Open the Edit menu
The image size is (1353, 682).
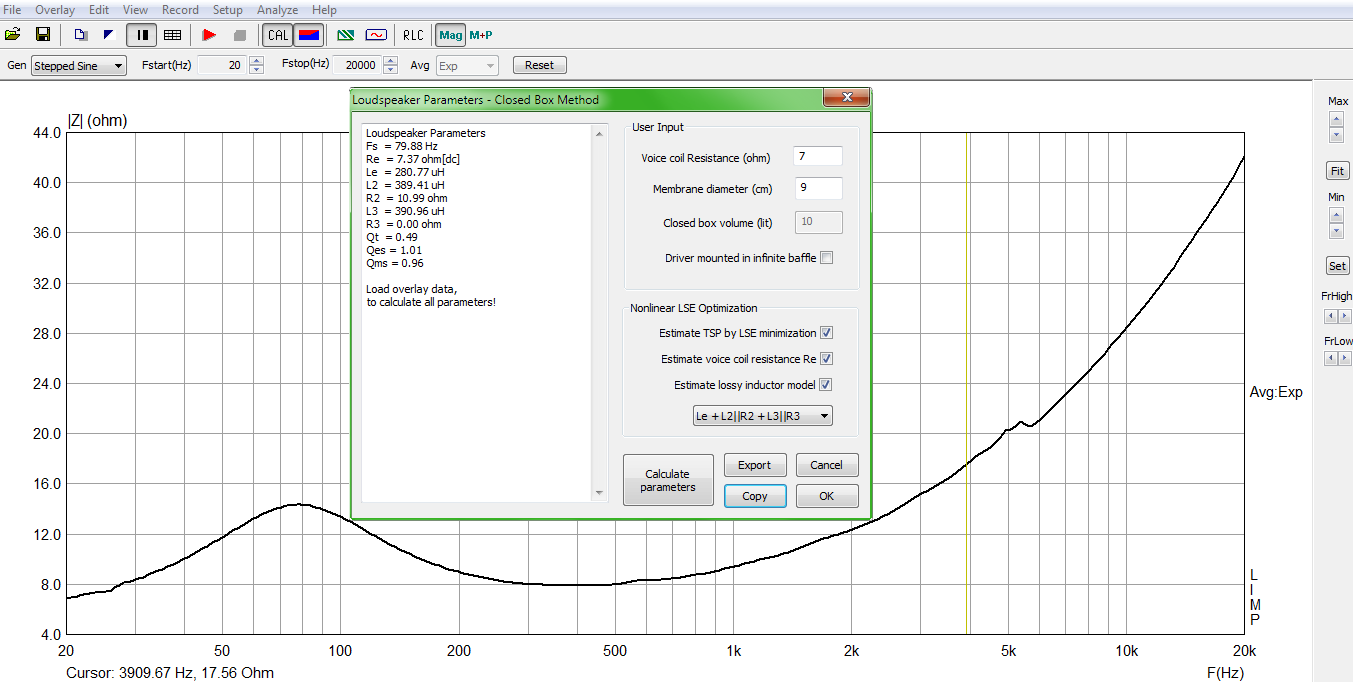(x=99, y=9)
